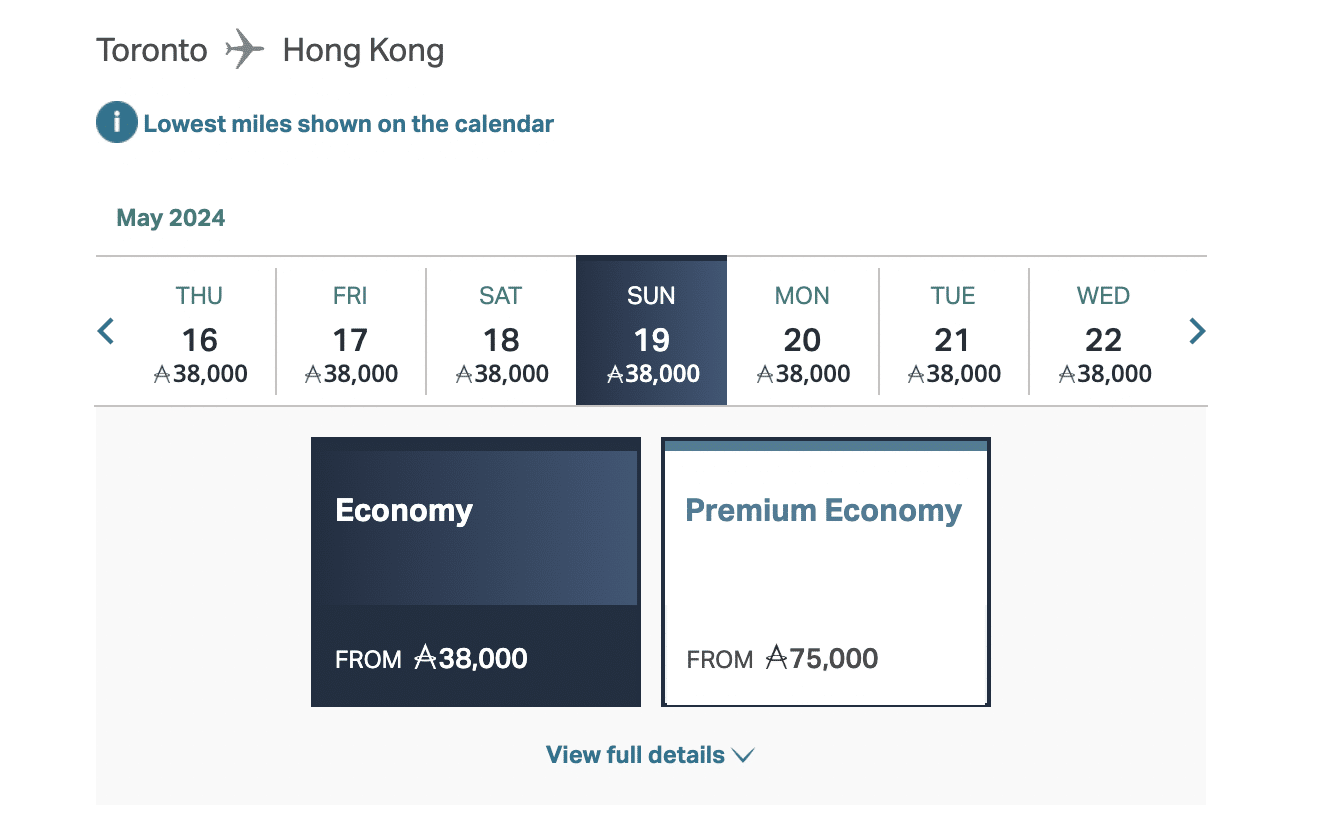The width and height of the screenshot is (1317, 817).
Task: Click the Toronto origin city text
Action: 152,50
